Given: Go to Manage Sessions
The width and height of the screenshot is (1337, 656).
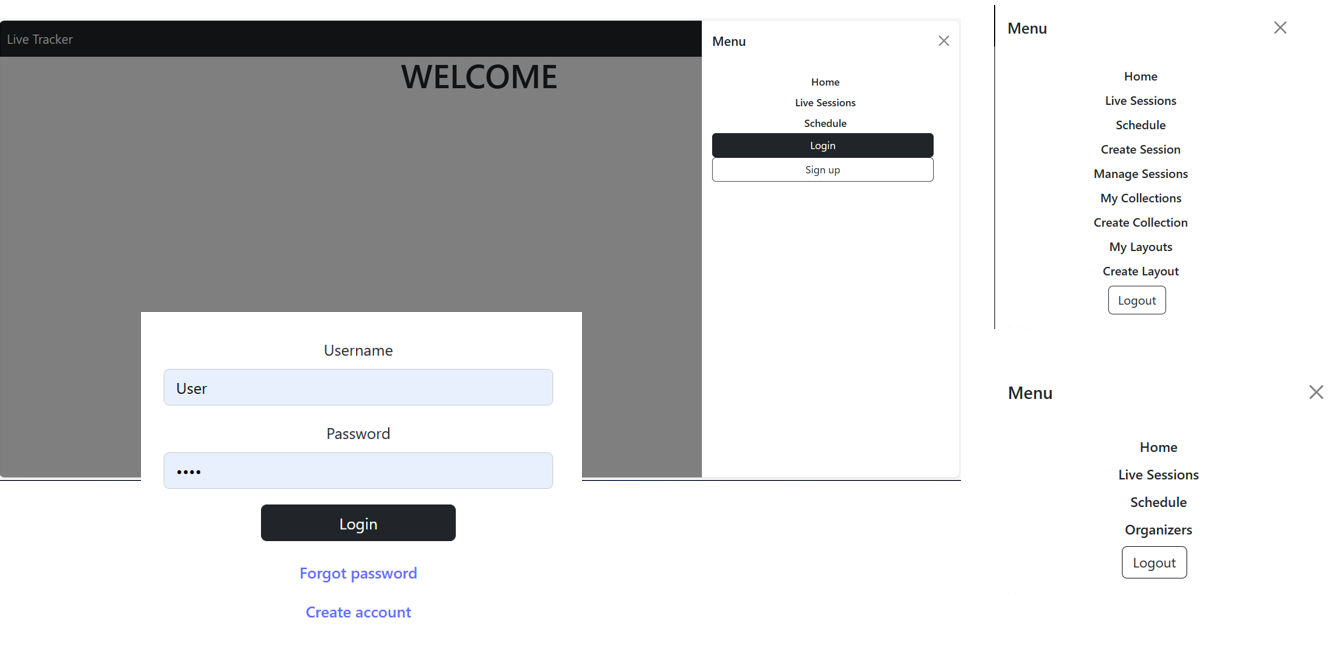Looking at the screenshot, I should coord(1140,174).
